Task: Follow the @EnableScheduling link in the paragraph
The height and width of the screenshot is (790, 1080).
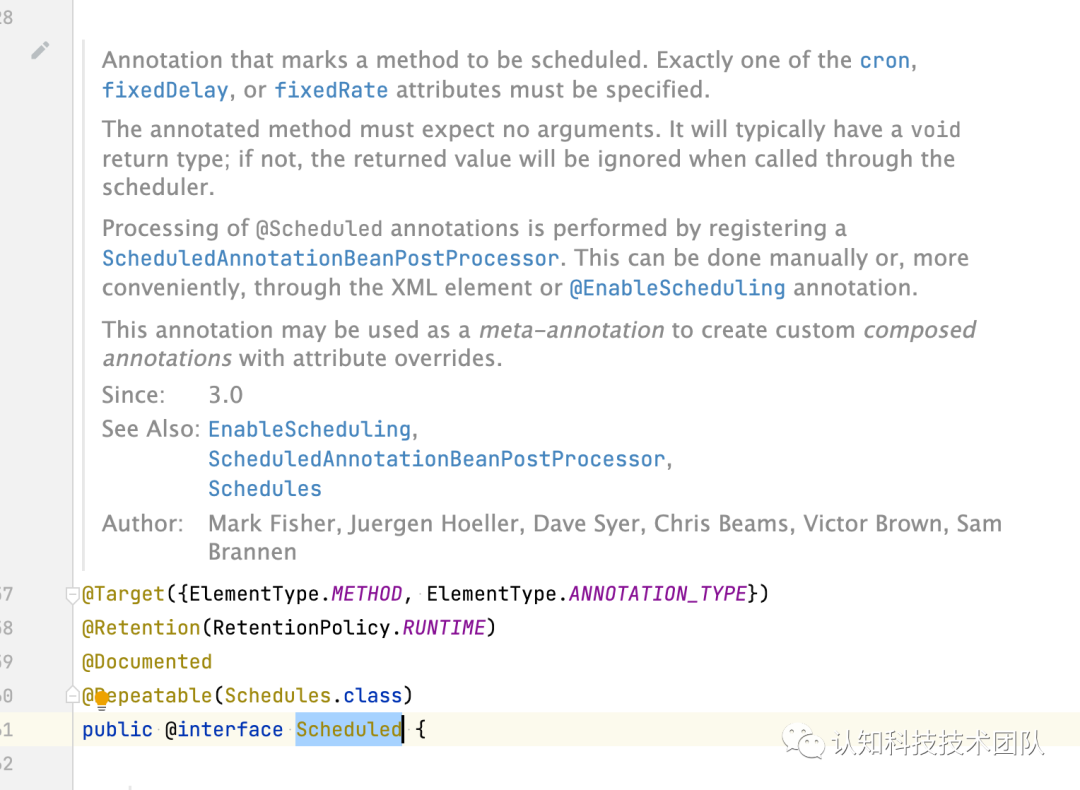Action: coord(677,288)
